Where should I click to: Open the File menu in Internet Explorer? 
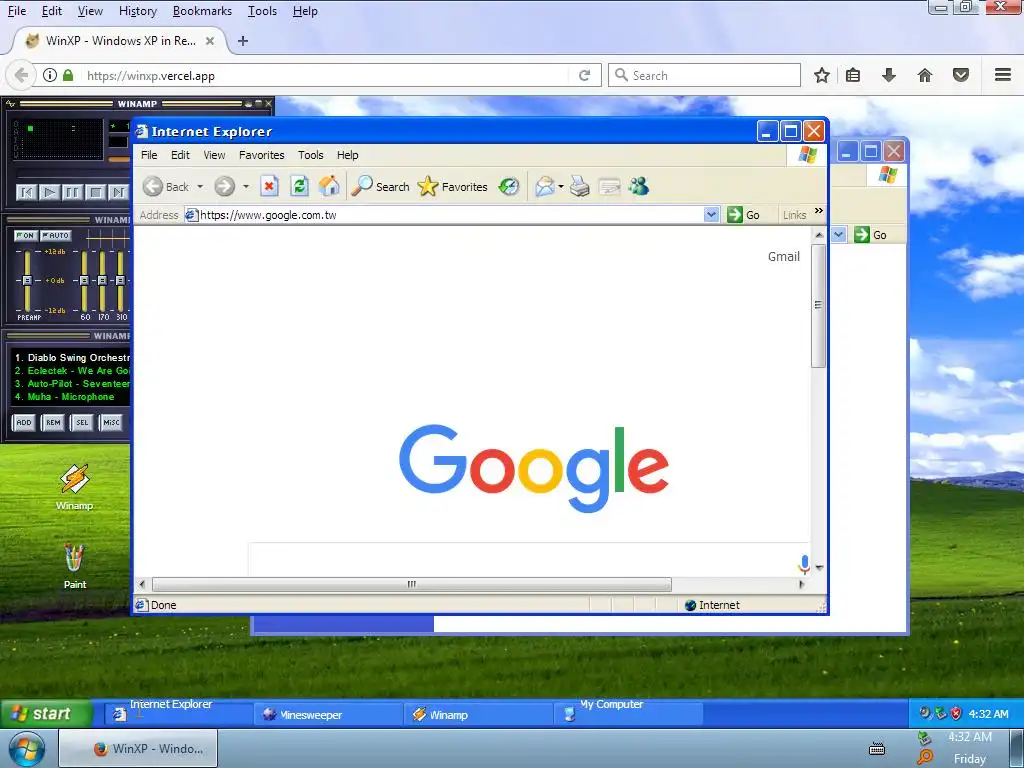pyautogui.click(x=149, y=155)
